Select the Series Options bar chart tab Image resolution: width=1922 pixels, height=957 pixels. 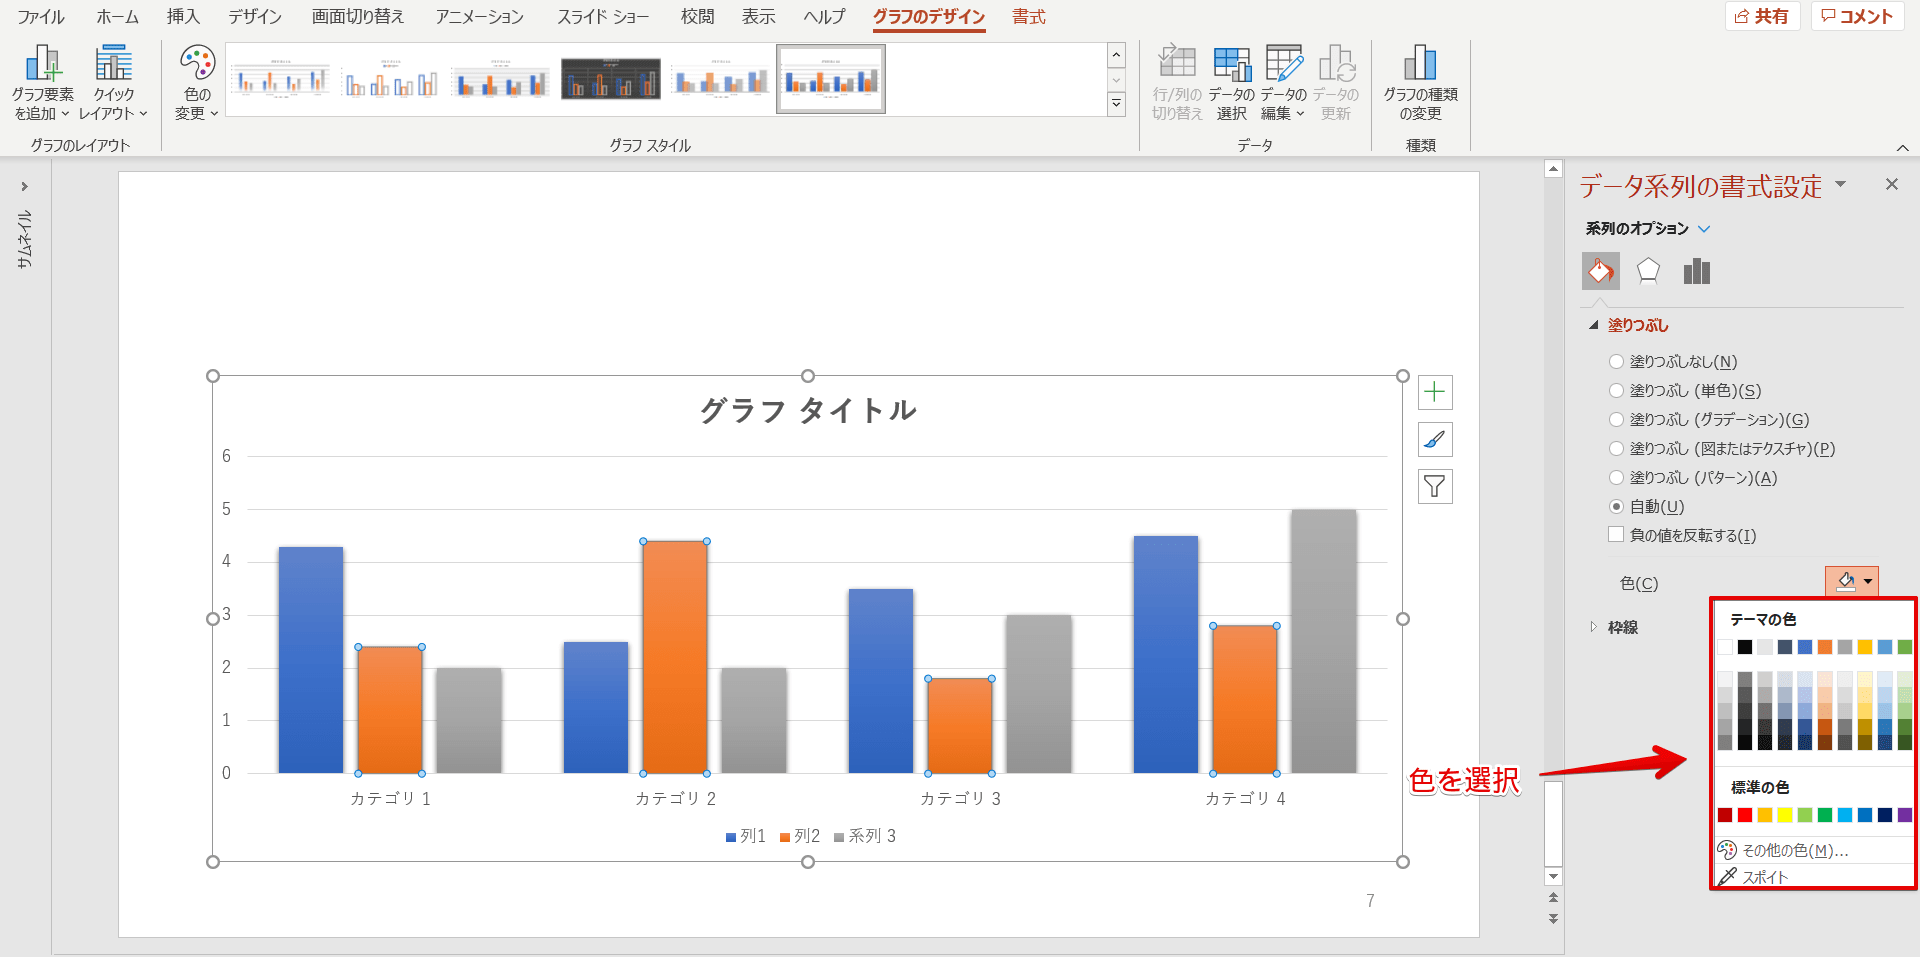(1697, 271)
